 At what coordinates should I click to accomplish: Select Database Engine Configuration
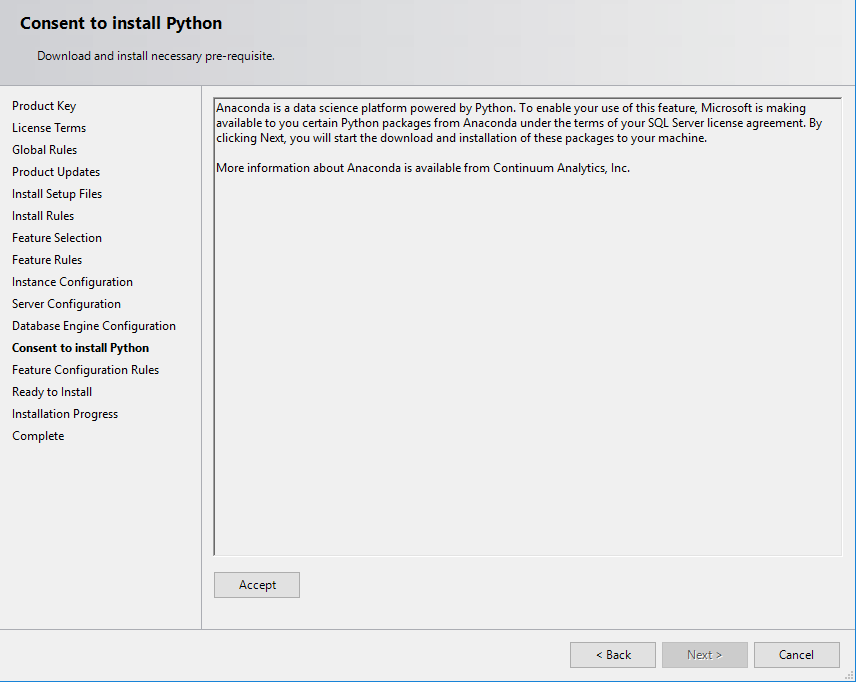pos(93,325)
